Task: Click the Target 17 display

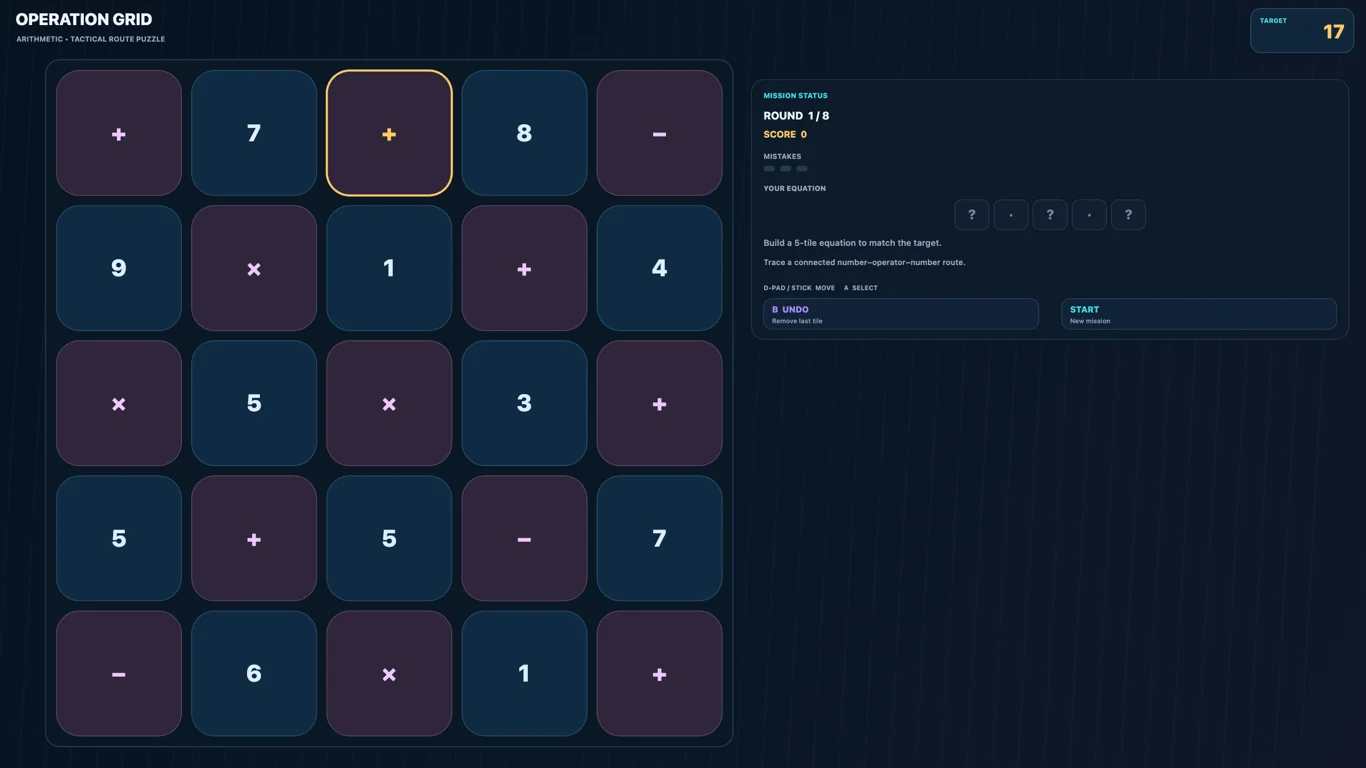Action: 1302,30
